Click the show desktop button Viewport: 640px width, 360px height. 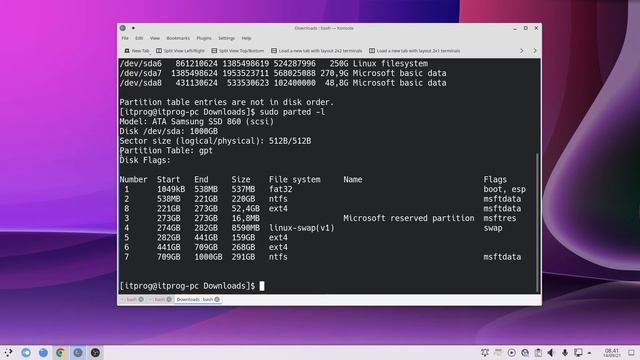tap(631, 353)
